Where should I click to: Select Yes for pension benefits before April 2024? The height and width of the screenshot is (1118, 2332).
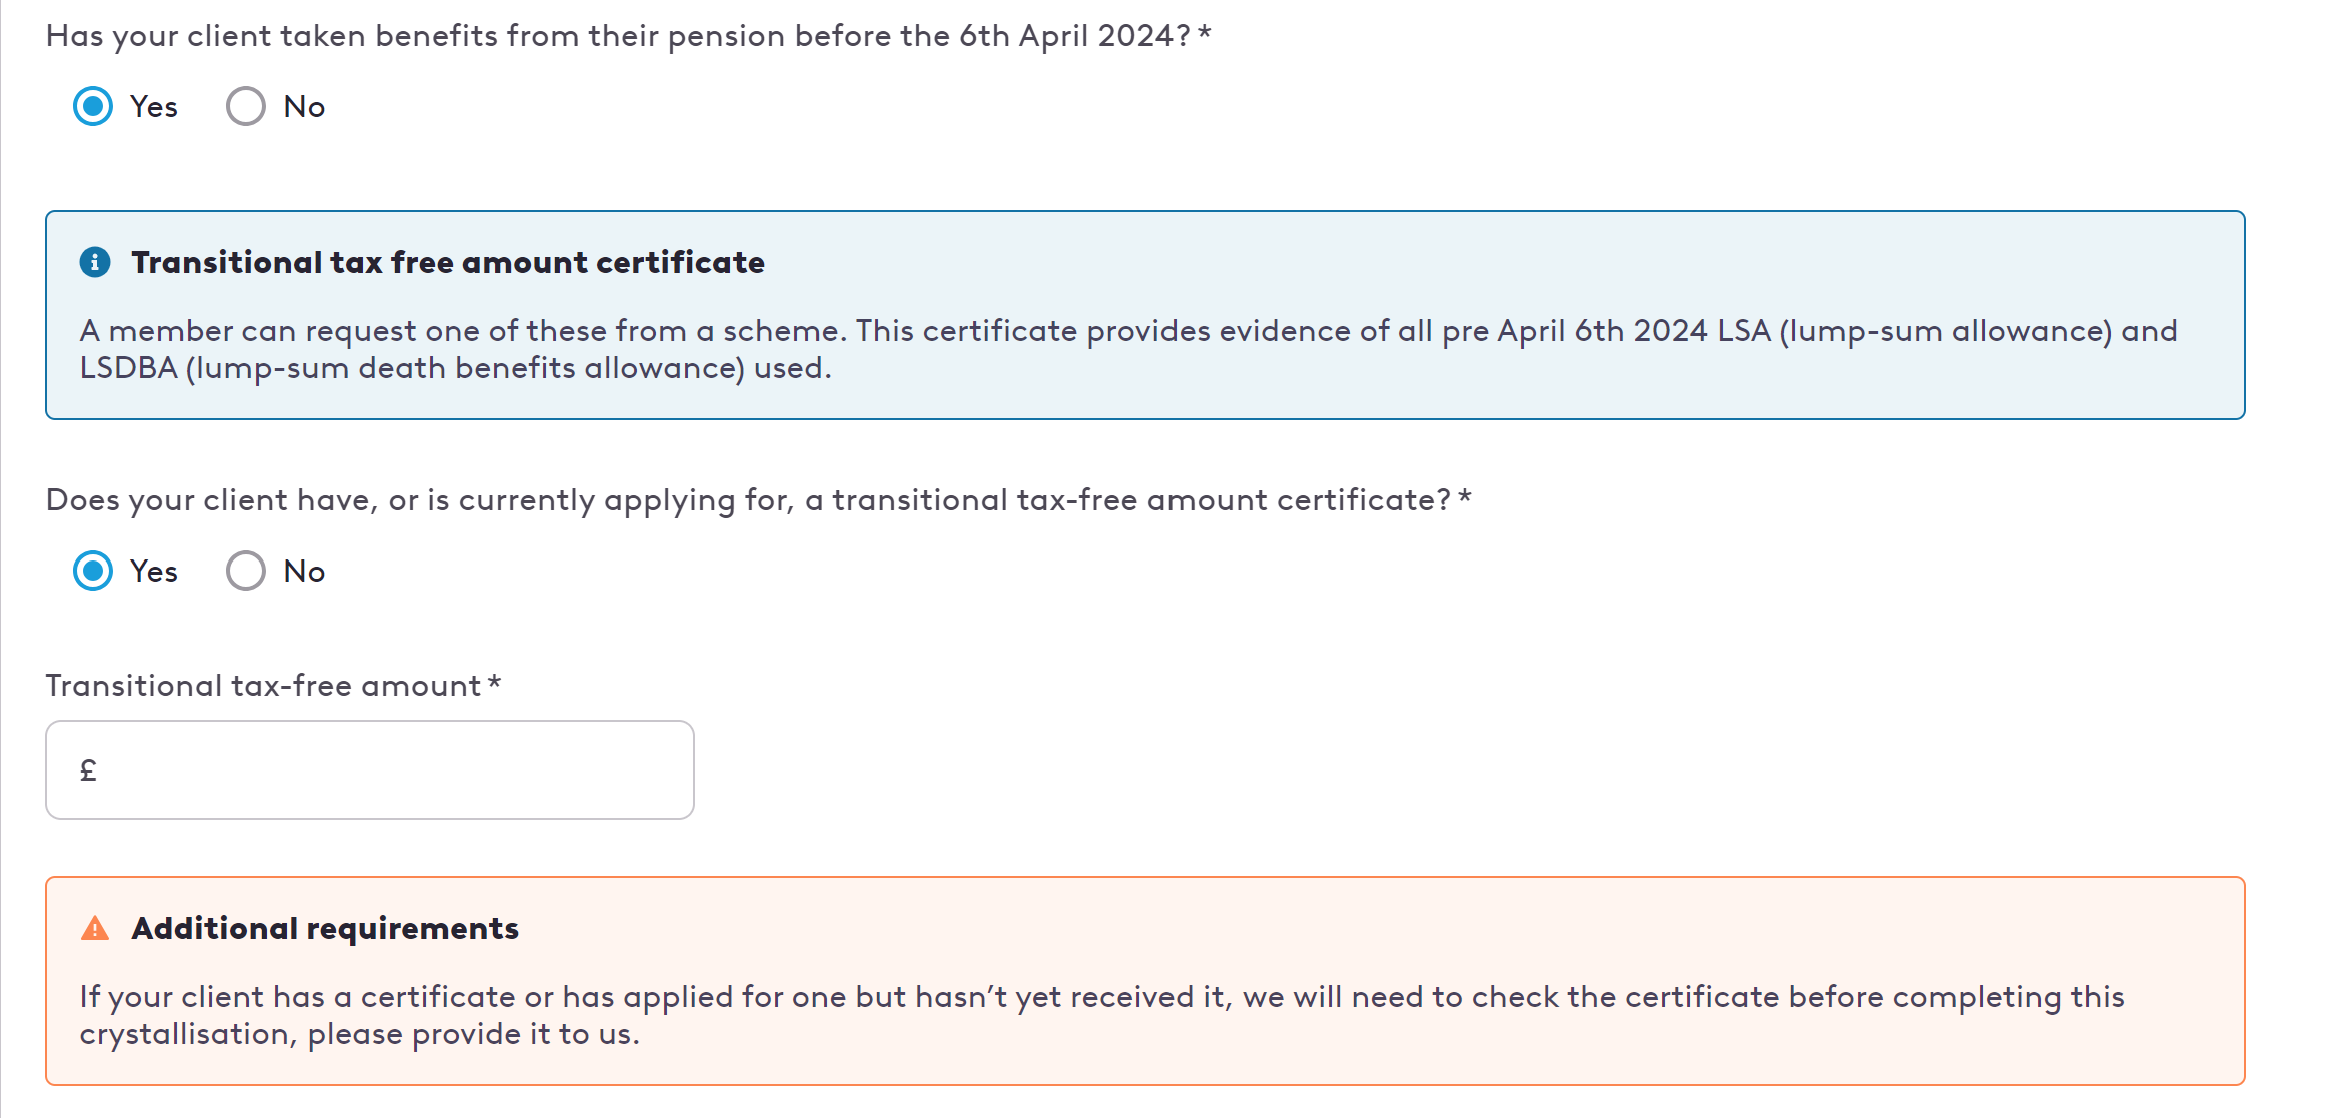[93, 106]
